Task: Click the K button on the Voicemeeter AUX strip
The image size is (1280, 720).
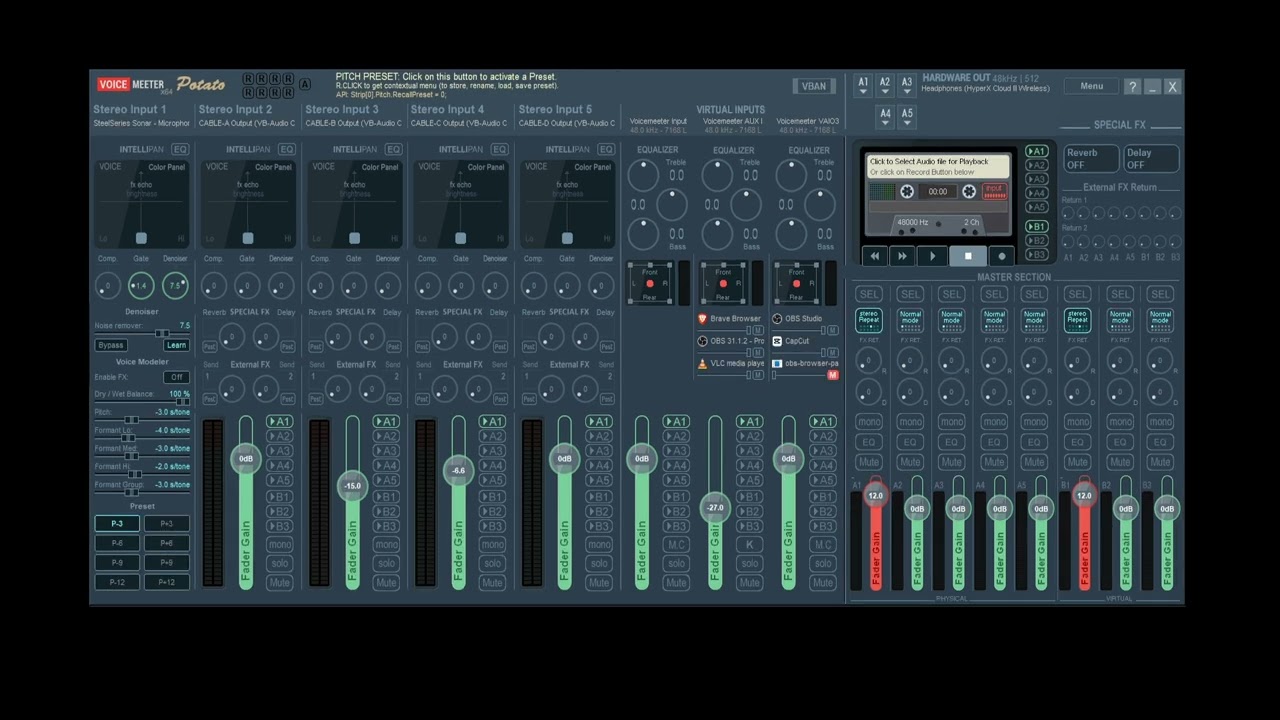Action: pyautogui.click(x=749, y=545)
